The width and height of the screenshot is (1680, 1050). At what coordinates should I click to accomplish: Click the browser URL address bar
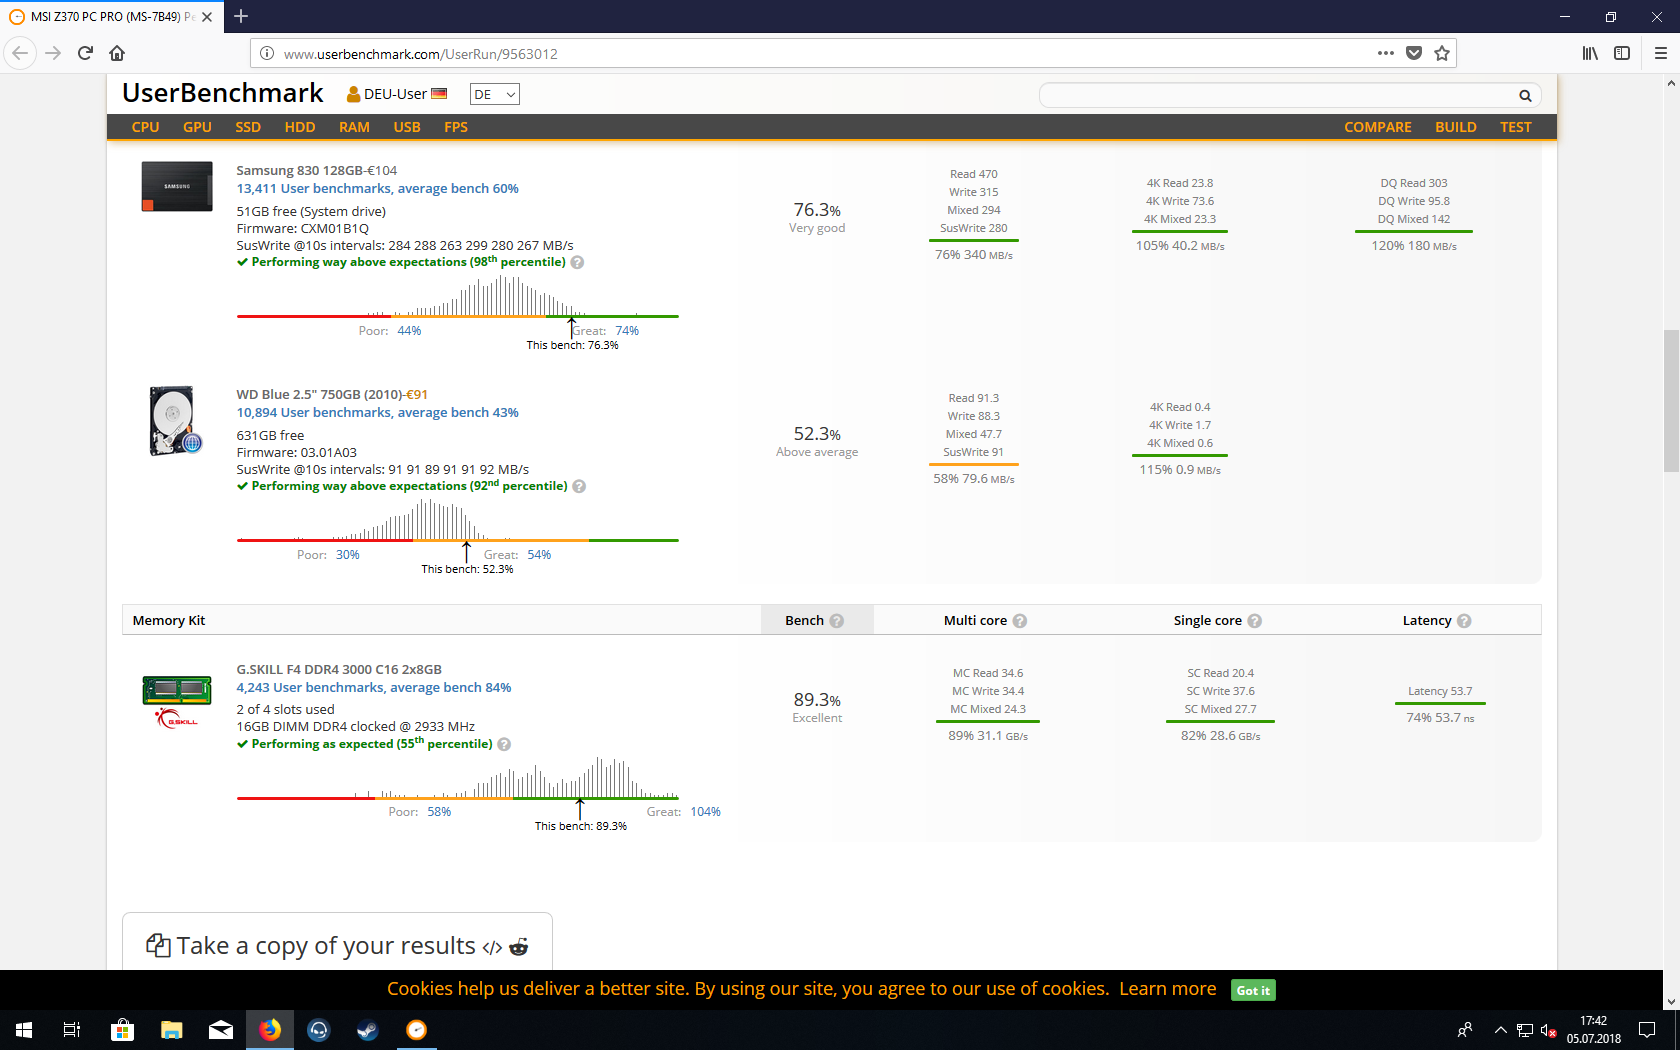[825, 53]
